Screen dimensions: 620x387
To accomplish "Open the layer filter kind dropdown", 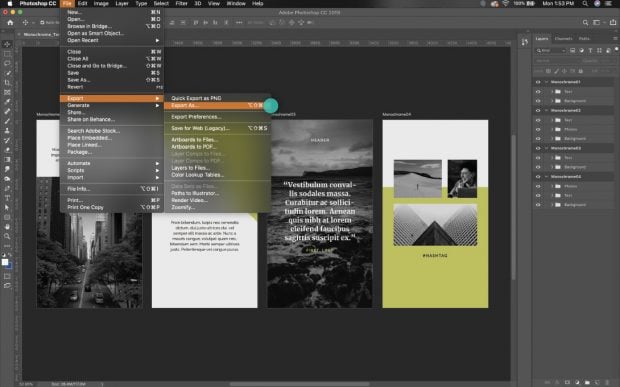I will pyautogui.click(x=551, y=51).
